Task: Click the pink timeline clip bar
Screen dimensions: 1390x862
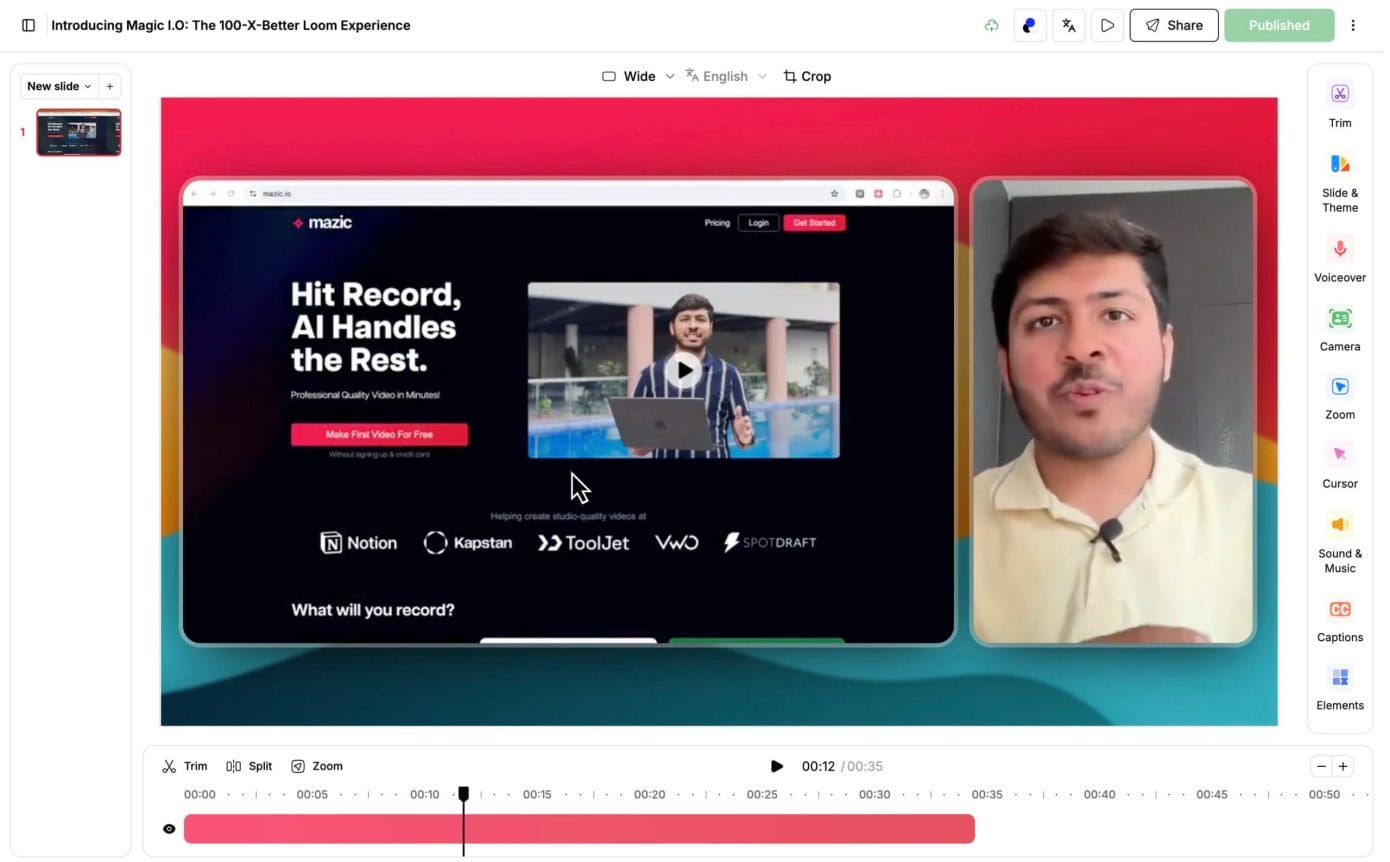Action: (700, 829)
